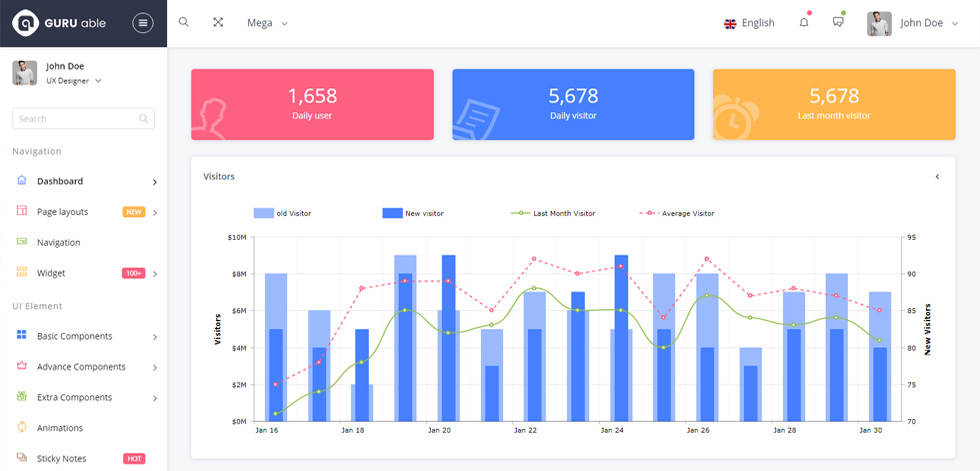Click the Jan 16 x-axis label
Viewport: 980px width, 471px height.
(267, 430)
